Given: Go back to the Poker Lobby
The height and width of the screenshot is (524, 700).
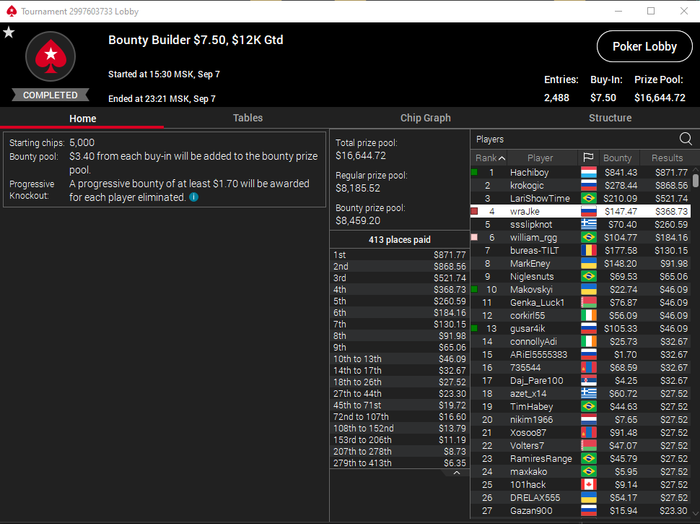Looking at the screenshot, I should point(644,46).
